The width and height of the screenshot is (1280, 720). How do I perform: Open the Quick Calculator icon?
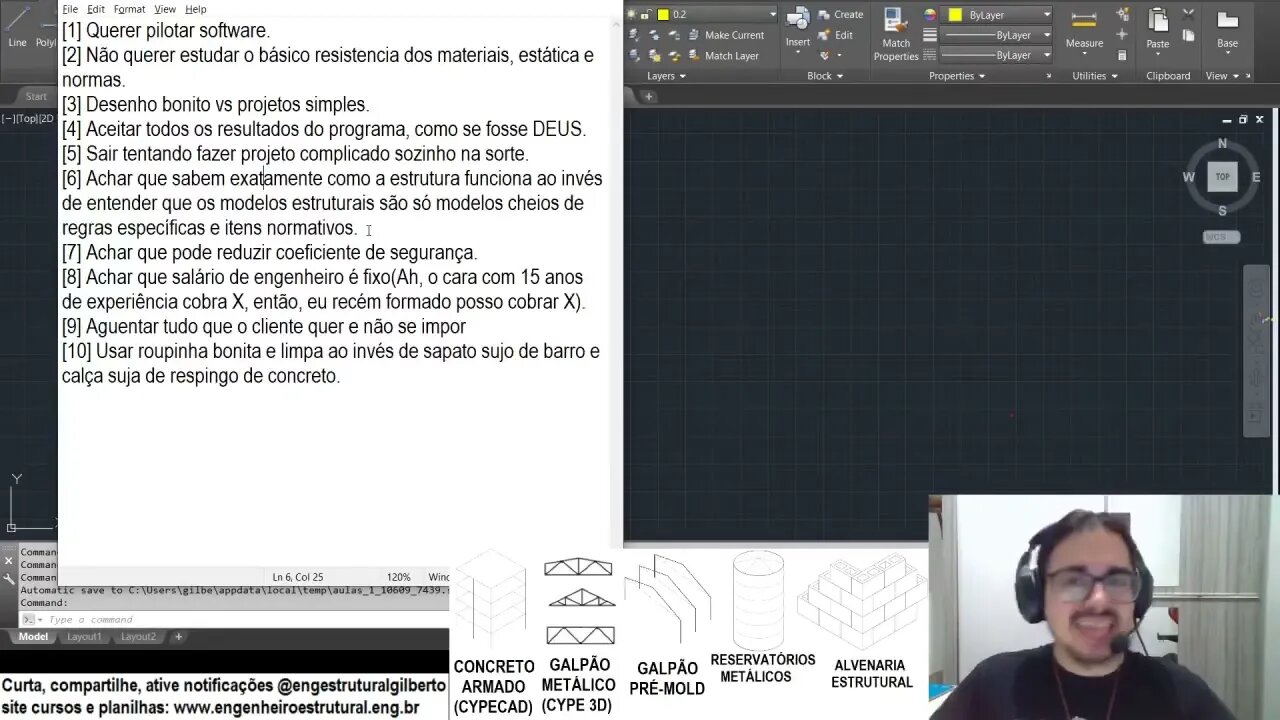1123,55
